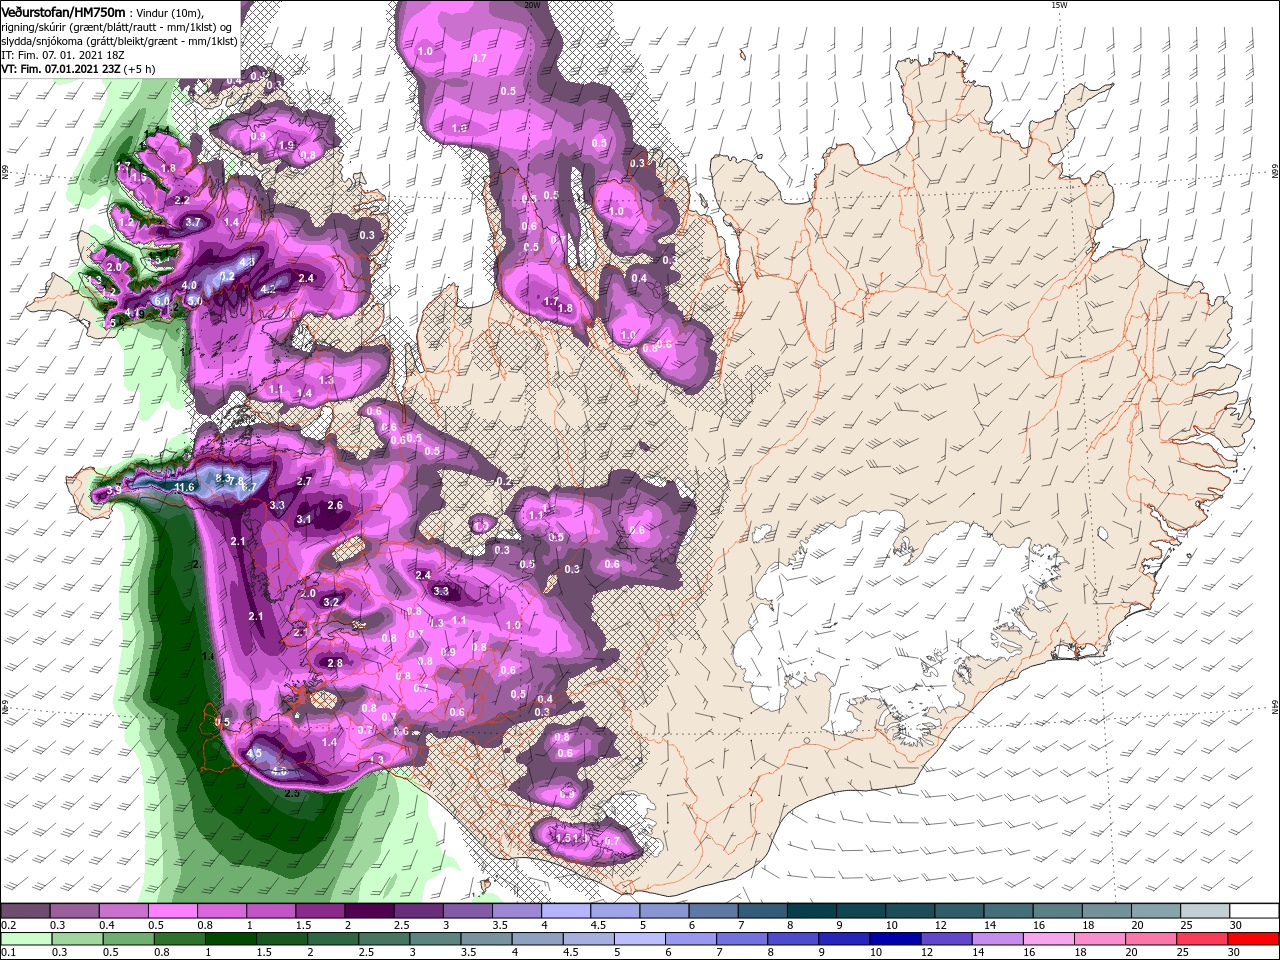The height and width of the screenshot is (960, 1280).
Task: Click the 'IT: Fim. 07. 01. 2021 18Z' line
Action: click(x=62, y=55)
